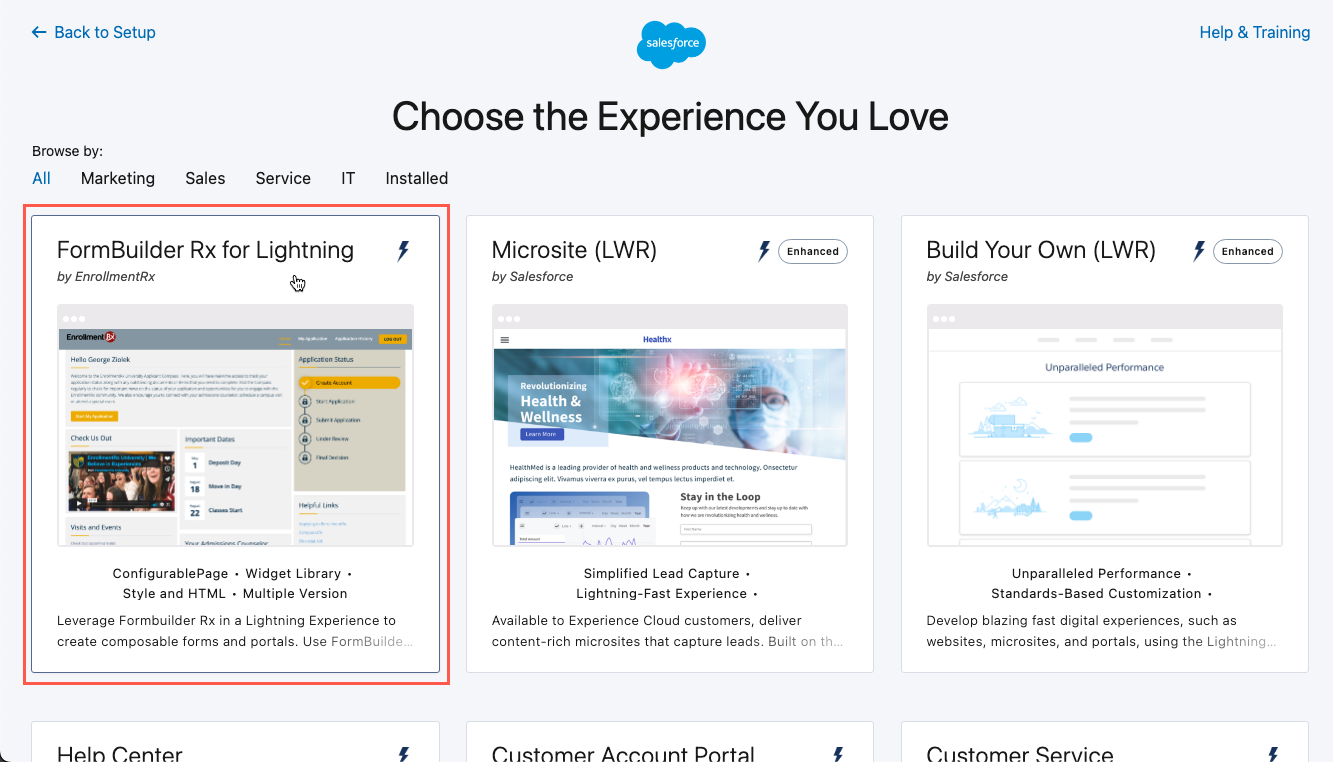View Installed templates
This screenshot has width=1333, height=762.
(416, 178)
